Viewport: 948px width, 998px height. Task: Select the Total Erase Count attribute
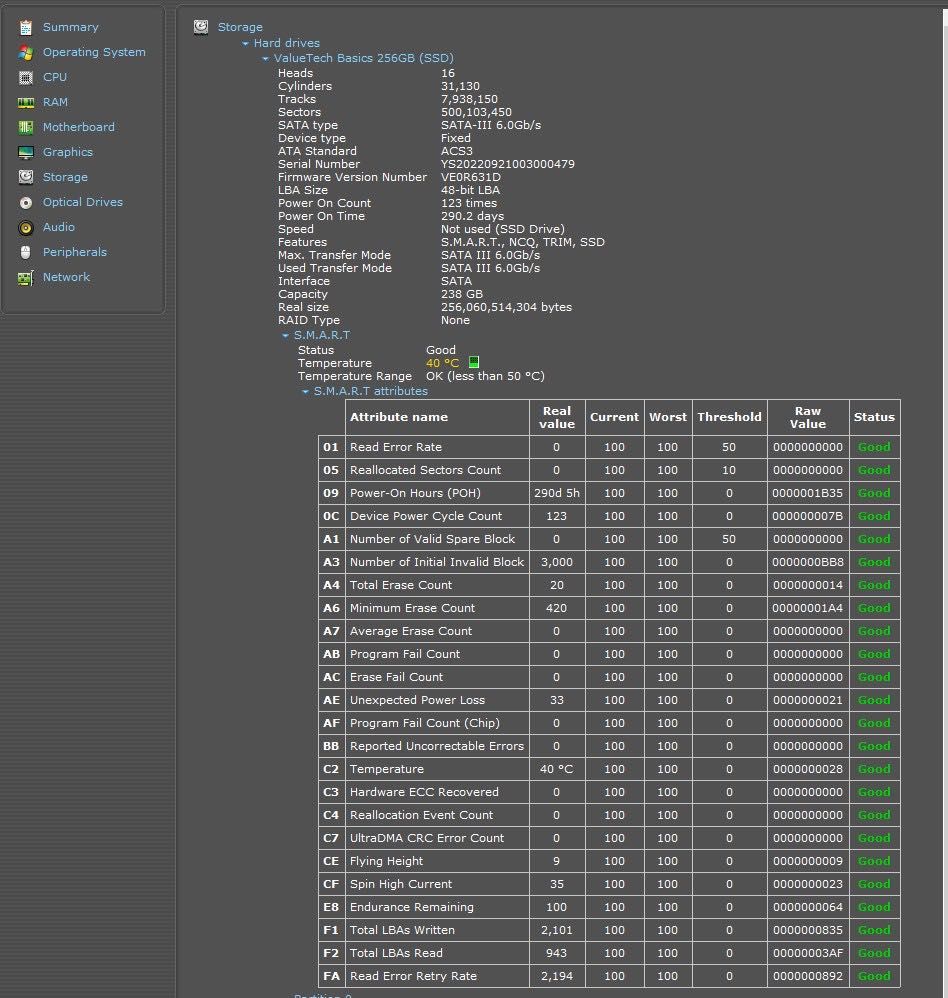(x=400, y=586)
